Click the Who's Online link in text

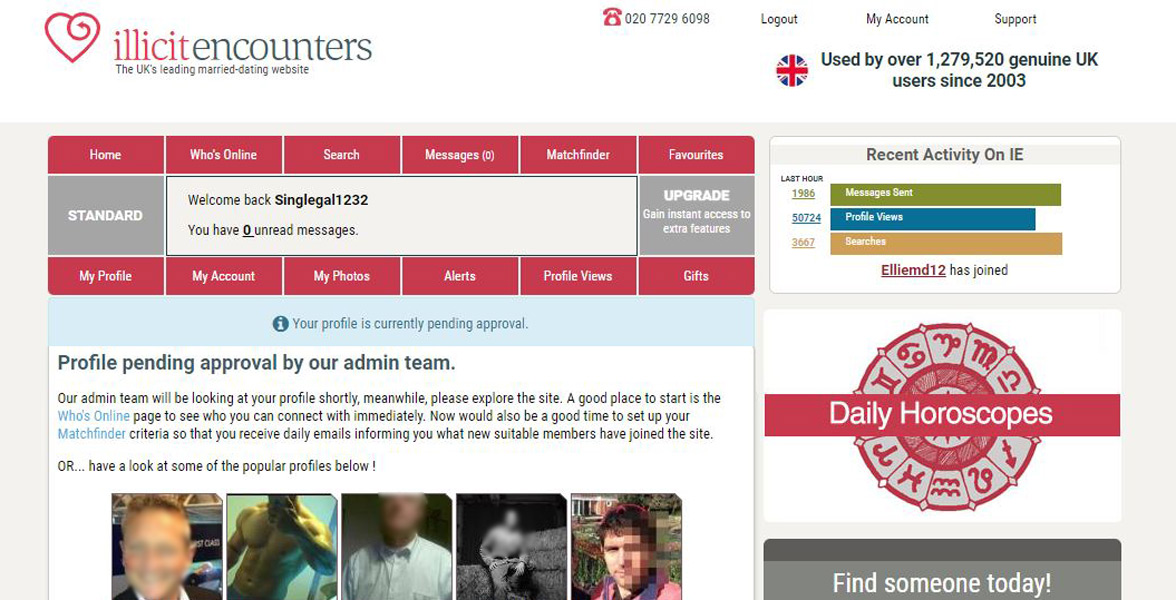pyautogui.click(x=94, y=416)
